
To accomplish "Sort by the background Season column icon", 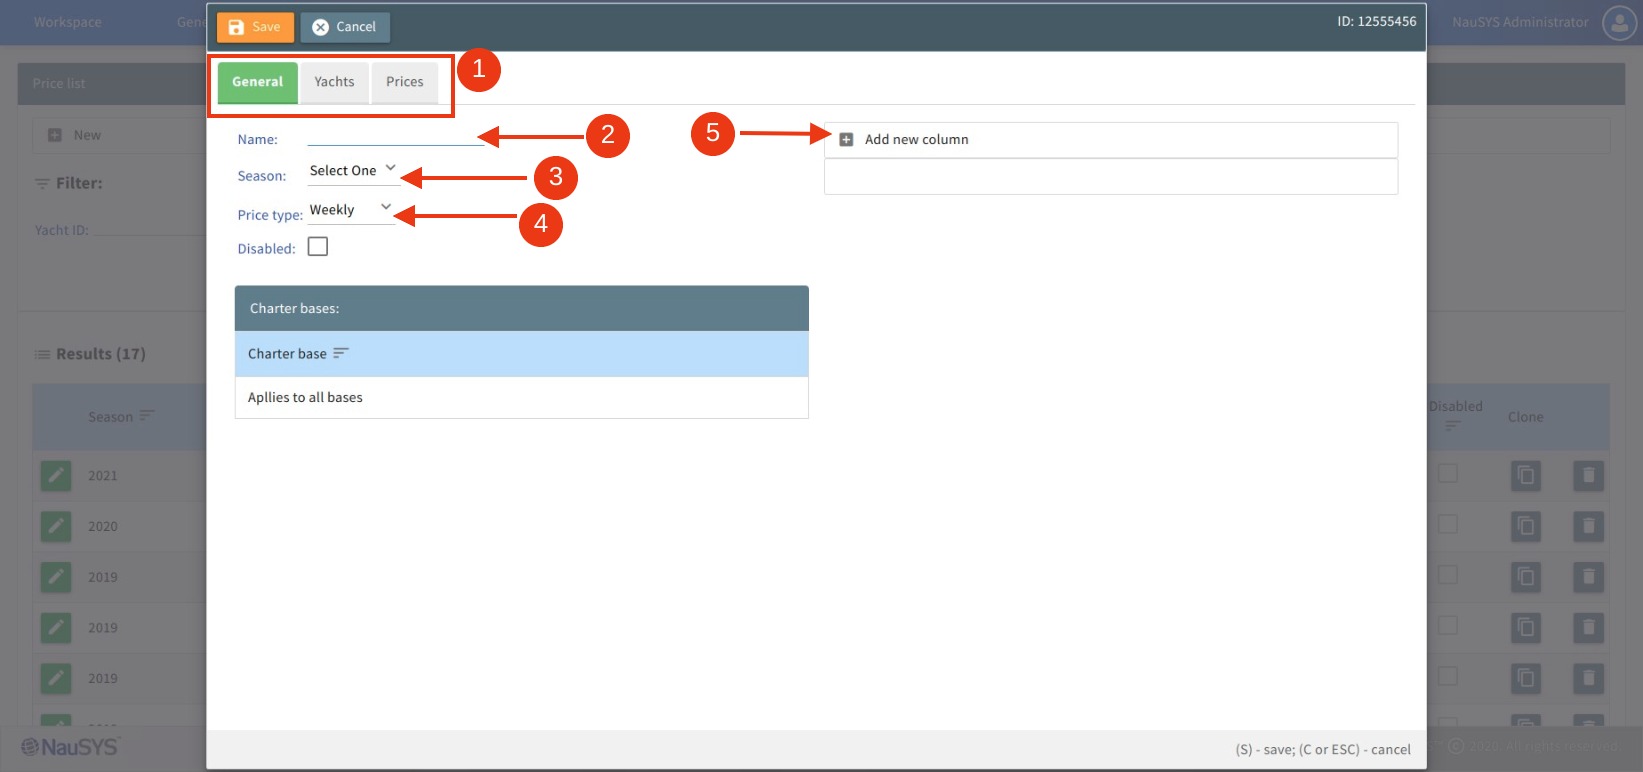I will [147, 416].
